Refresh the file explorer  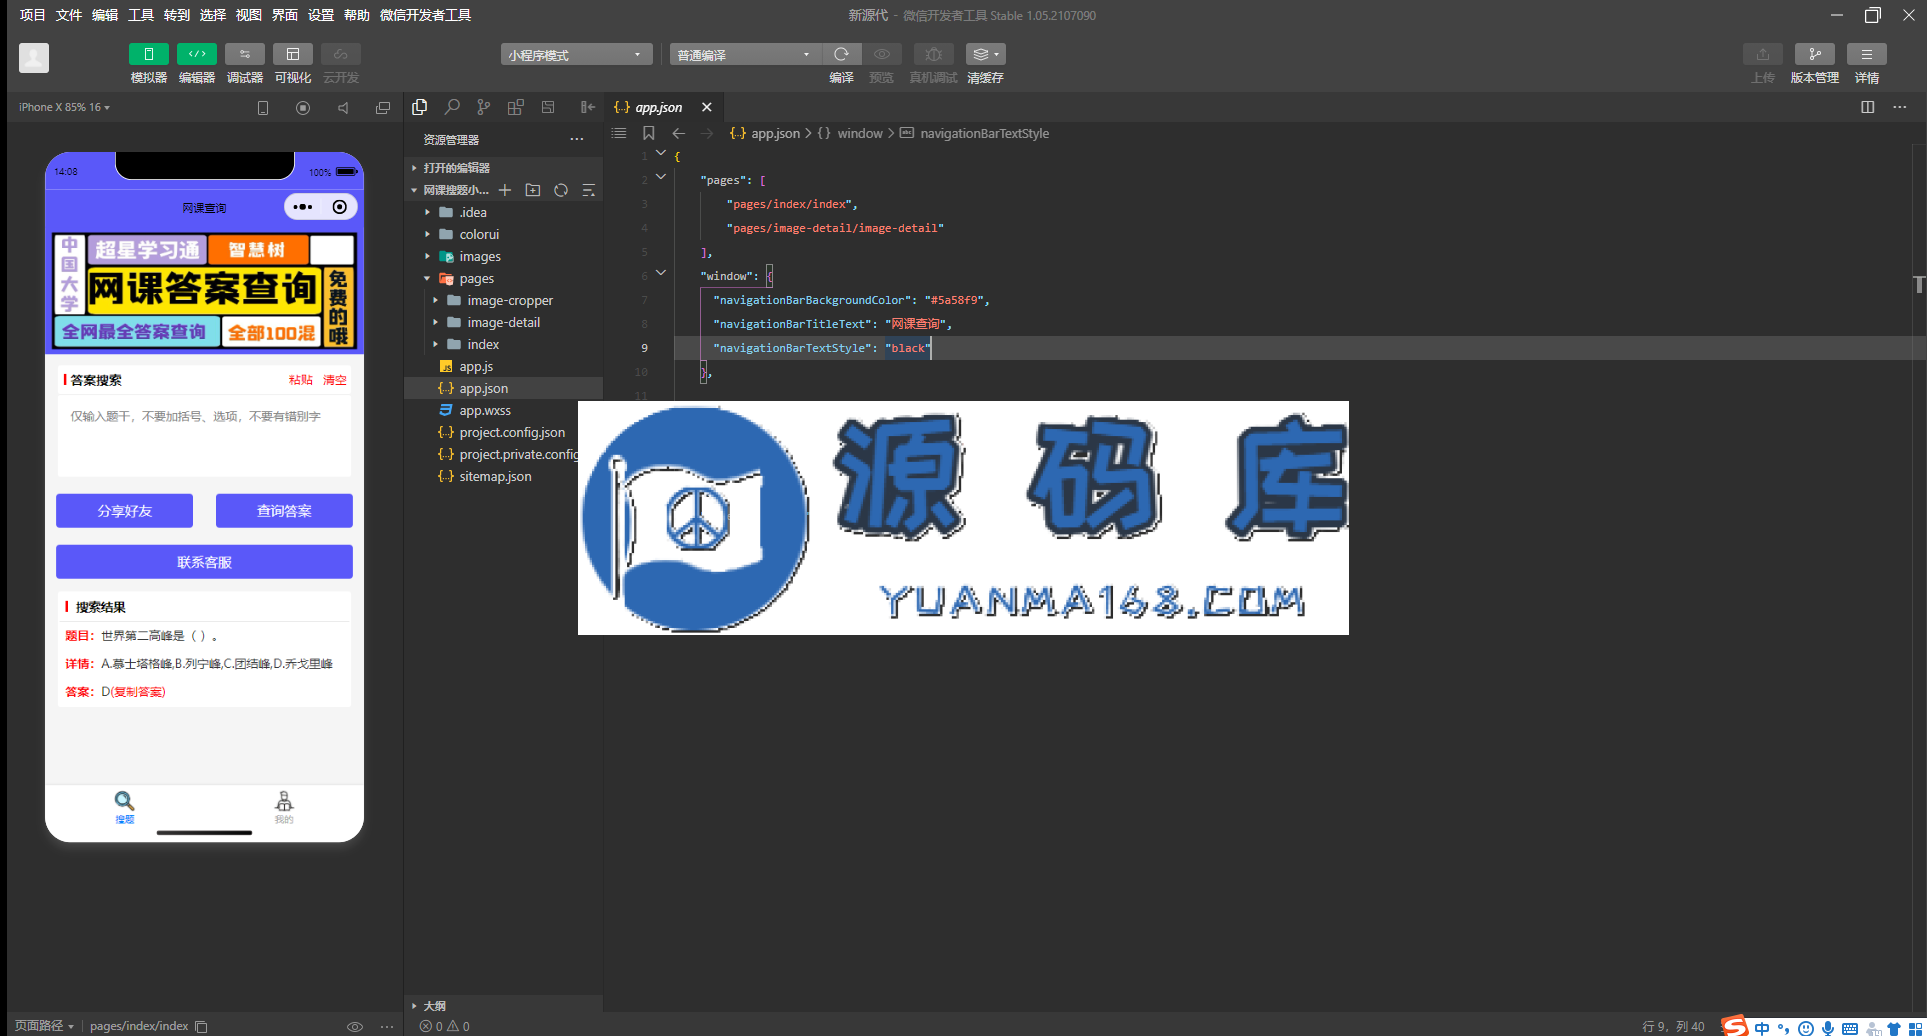(561, 190)
